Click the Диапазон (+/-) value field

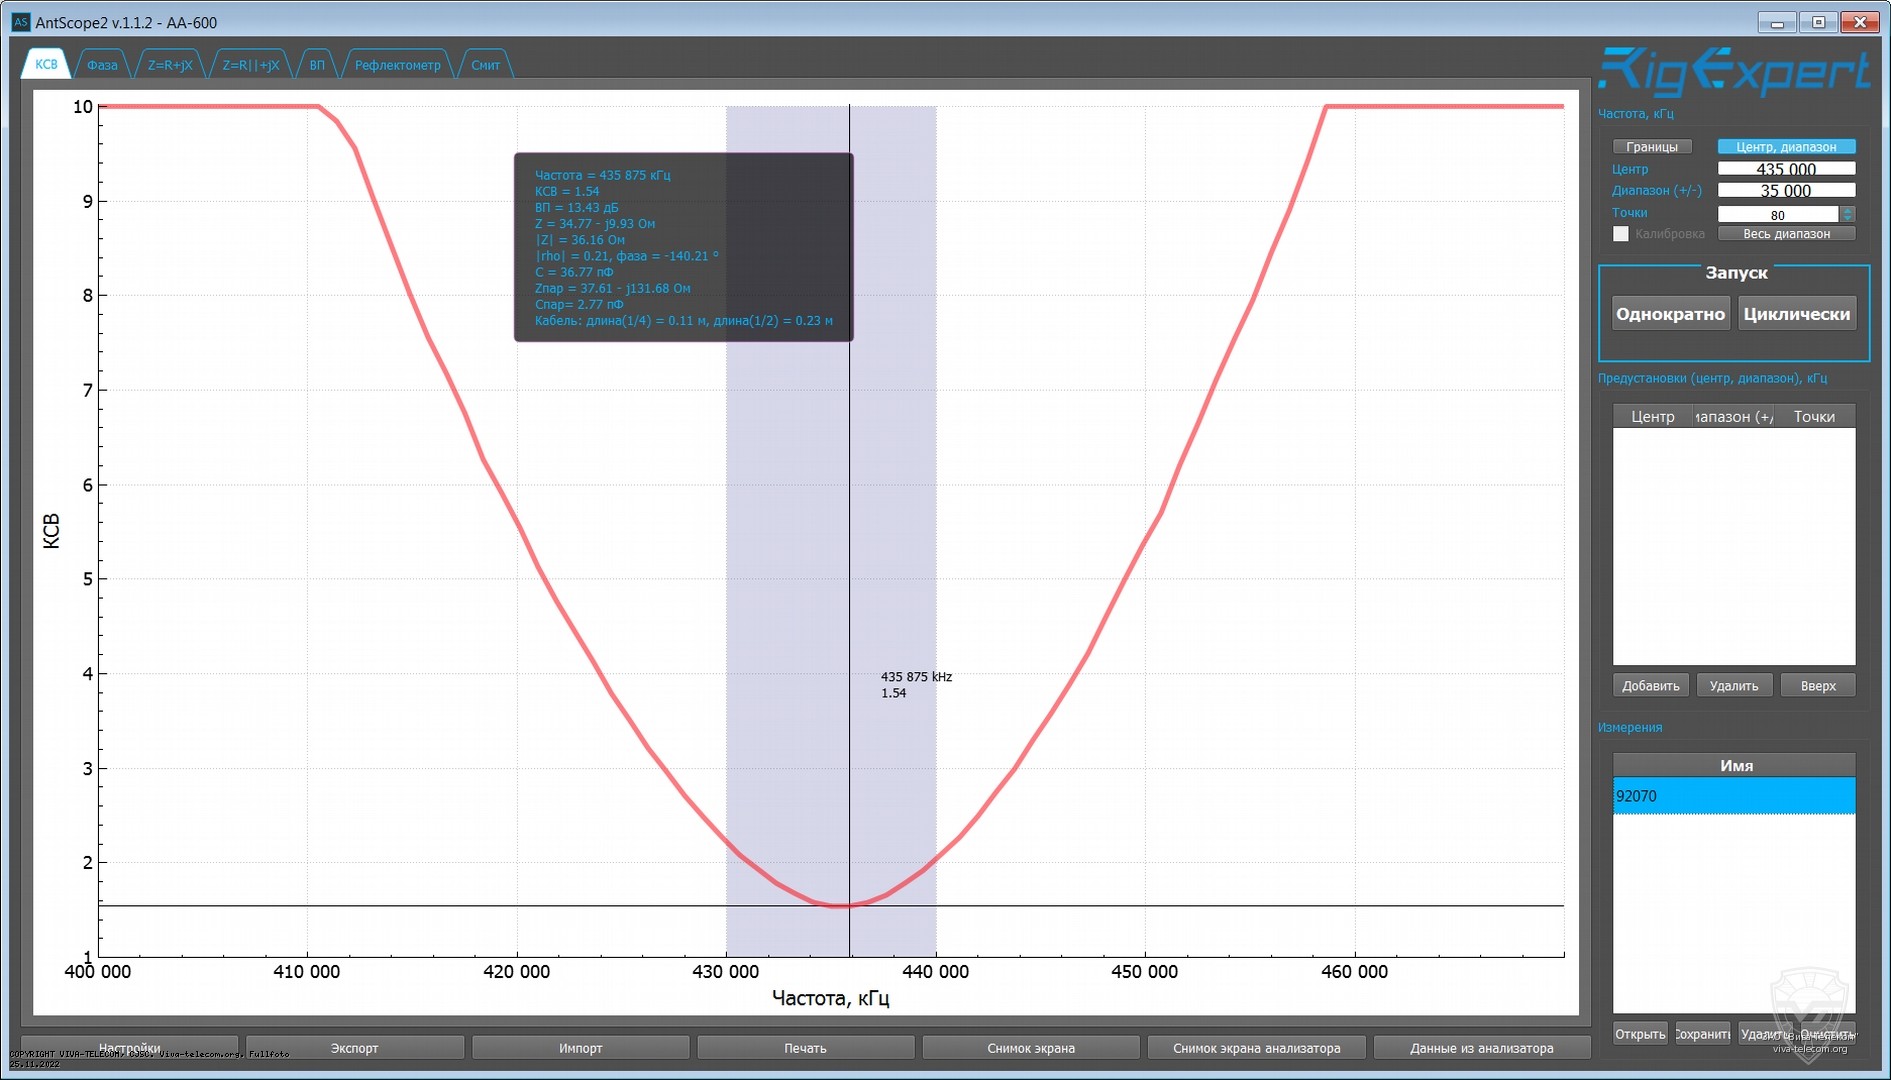point(1786,191)
